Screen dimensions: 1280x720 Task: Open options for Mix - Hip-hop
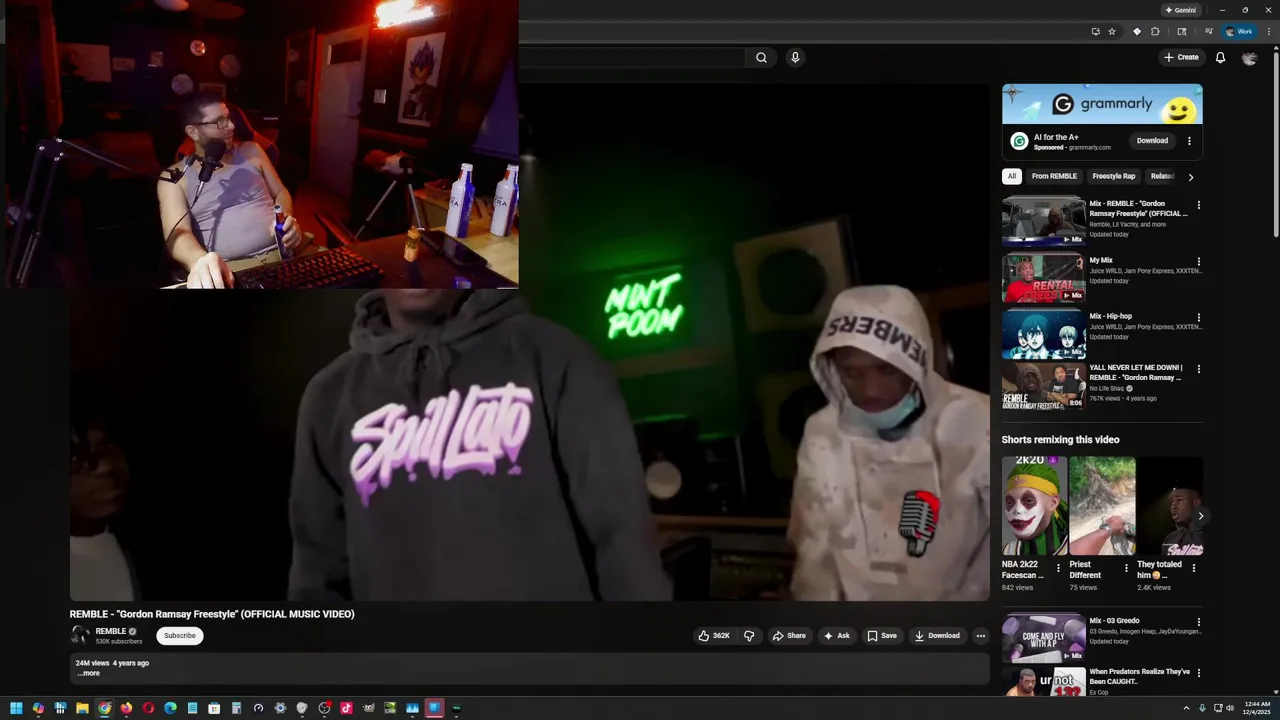(x=1199, y=318)
